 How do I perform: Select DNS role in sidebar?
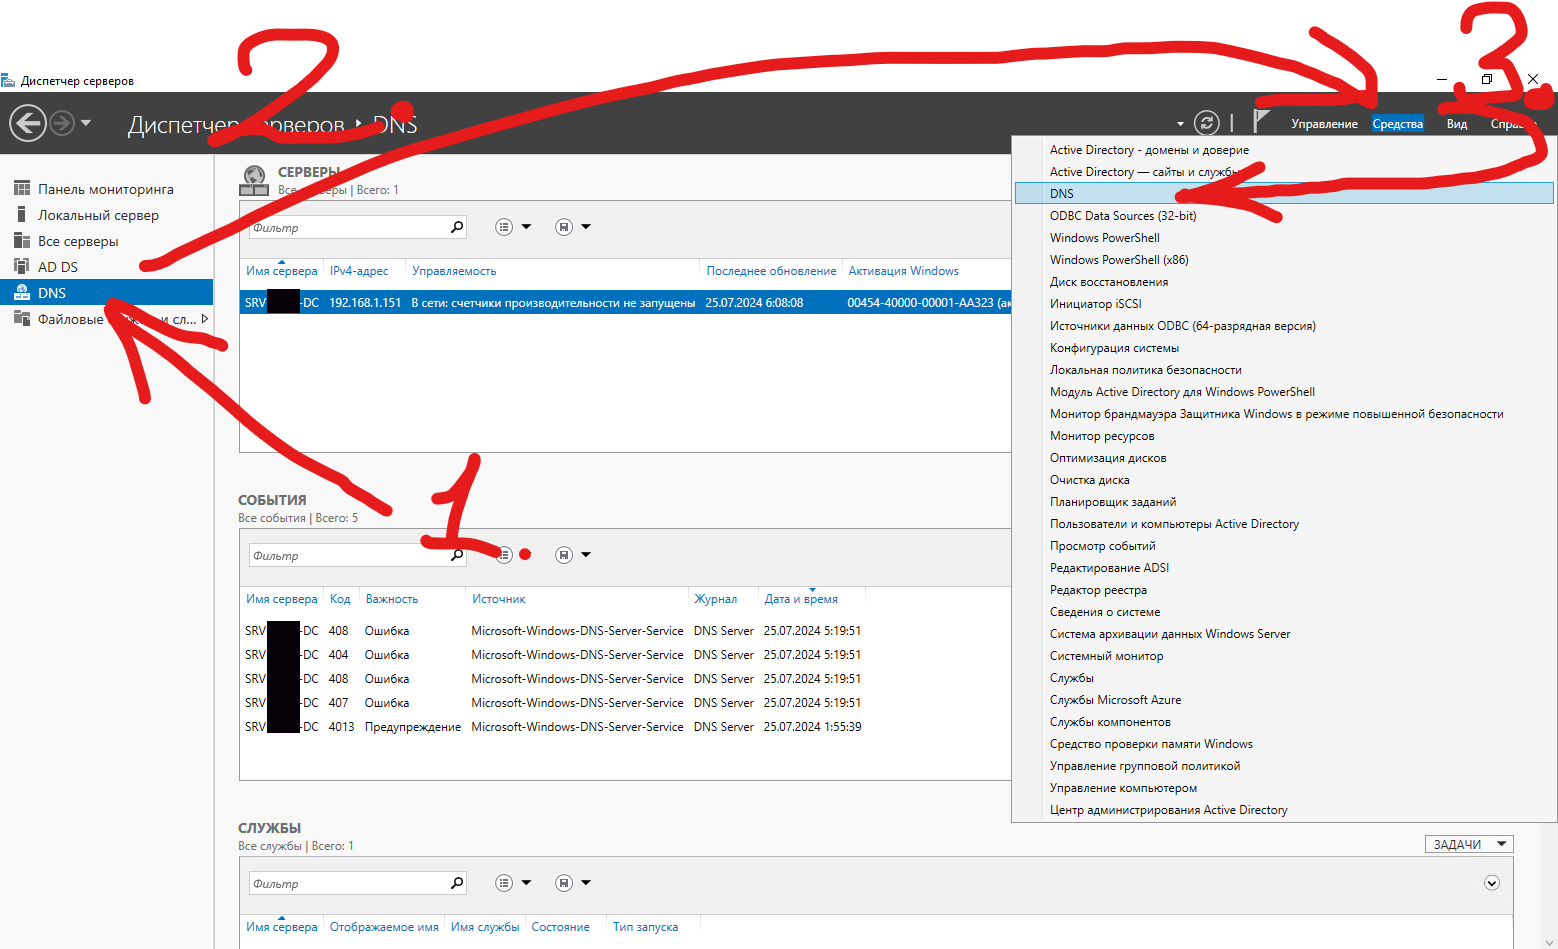pos(106,293)
